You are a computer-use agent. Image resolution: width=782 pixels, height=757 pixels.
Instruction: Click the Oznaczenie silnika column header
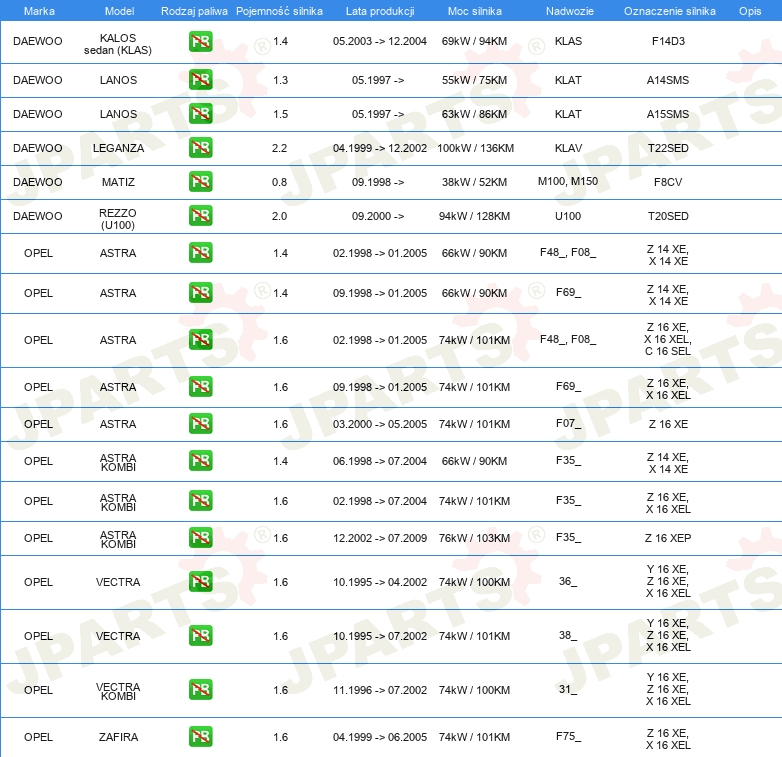click(669, 11)
